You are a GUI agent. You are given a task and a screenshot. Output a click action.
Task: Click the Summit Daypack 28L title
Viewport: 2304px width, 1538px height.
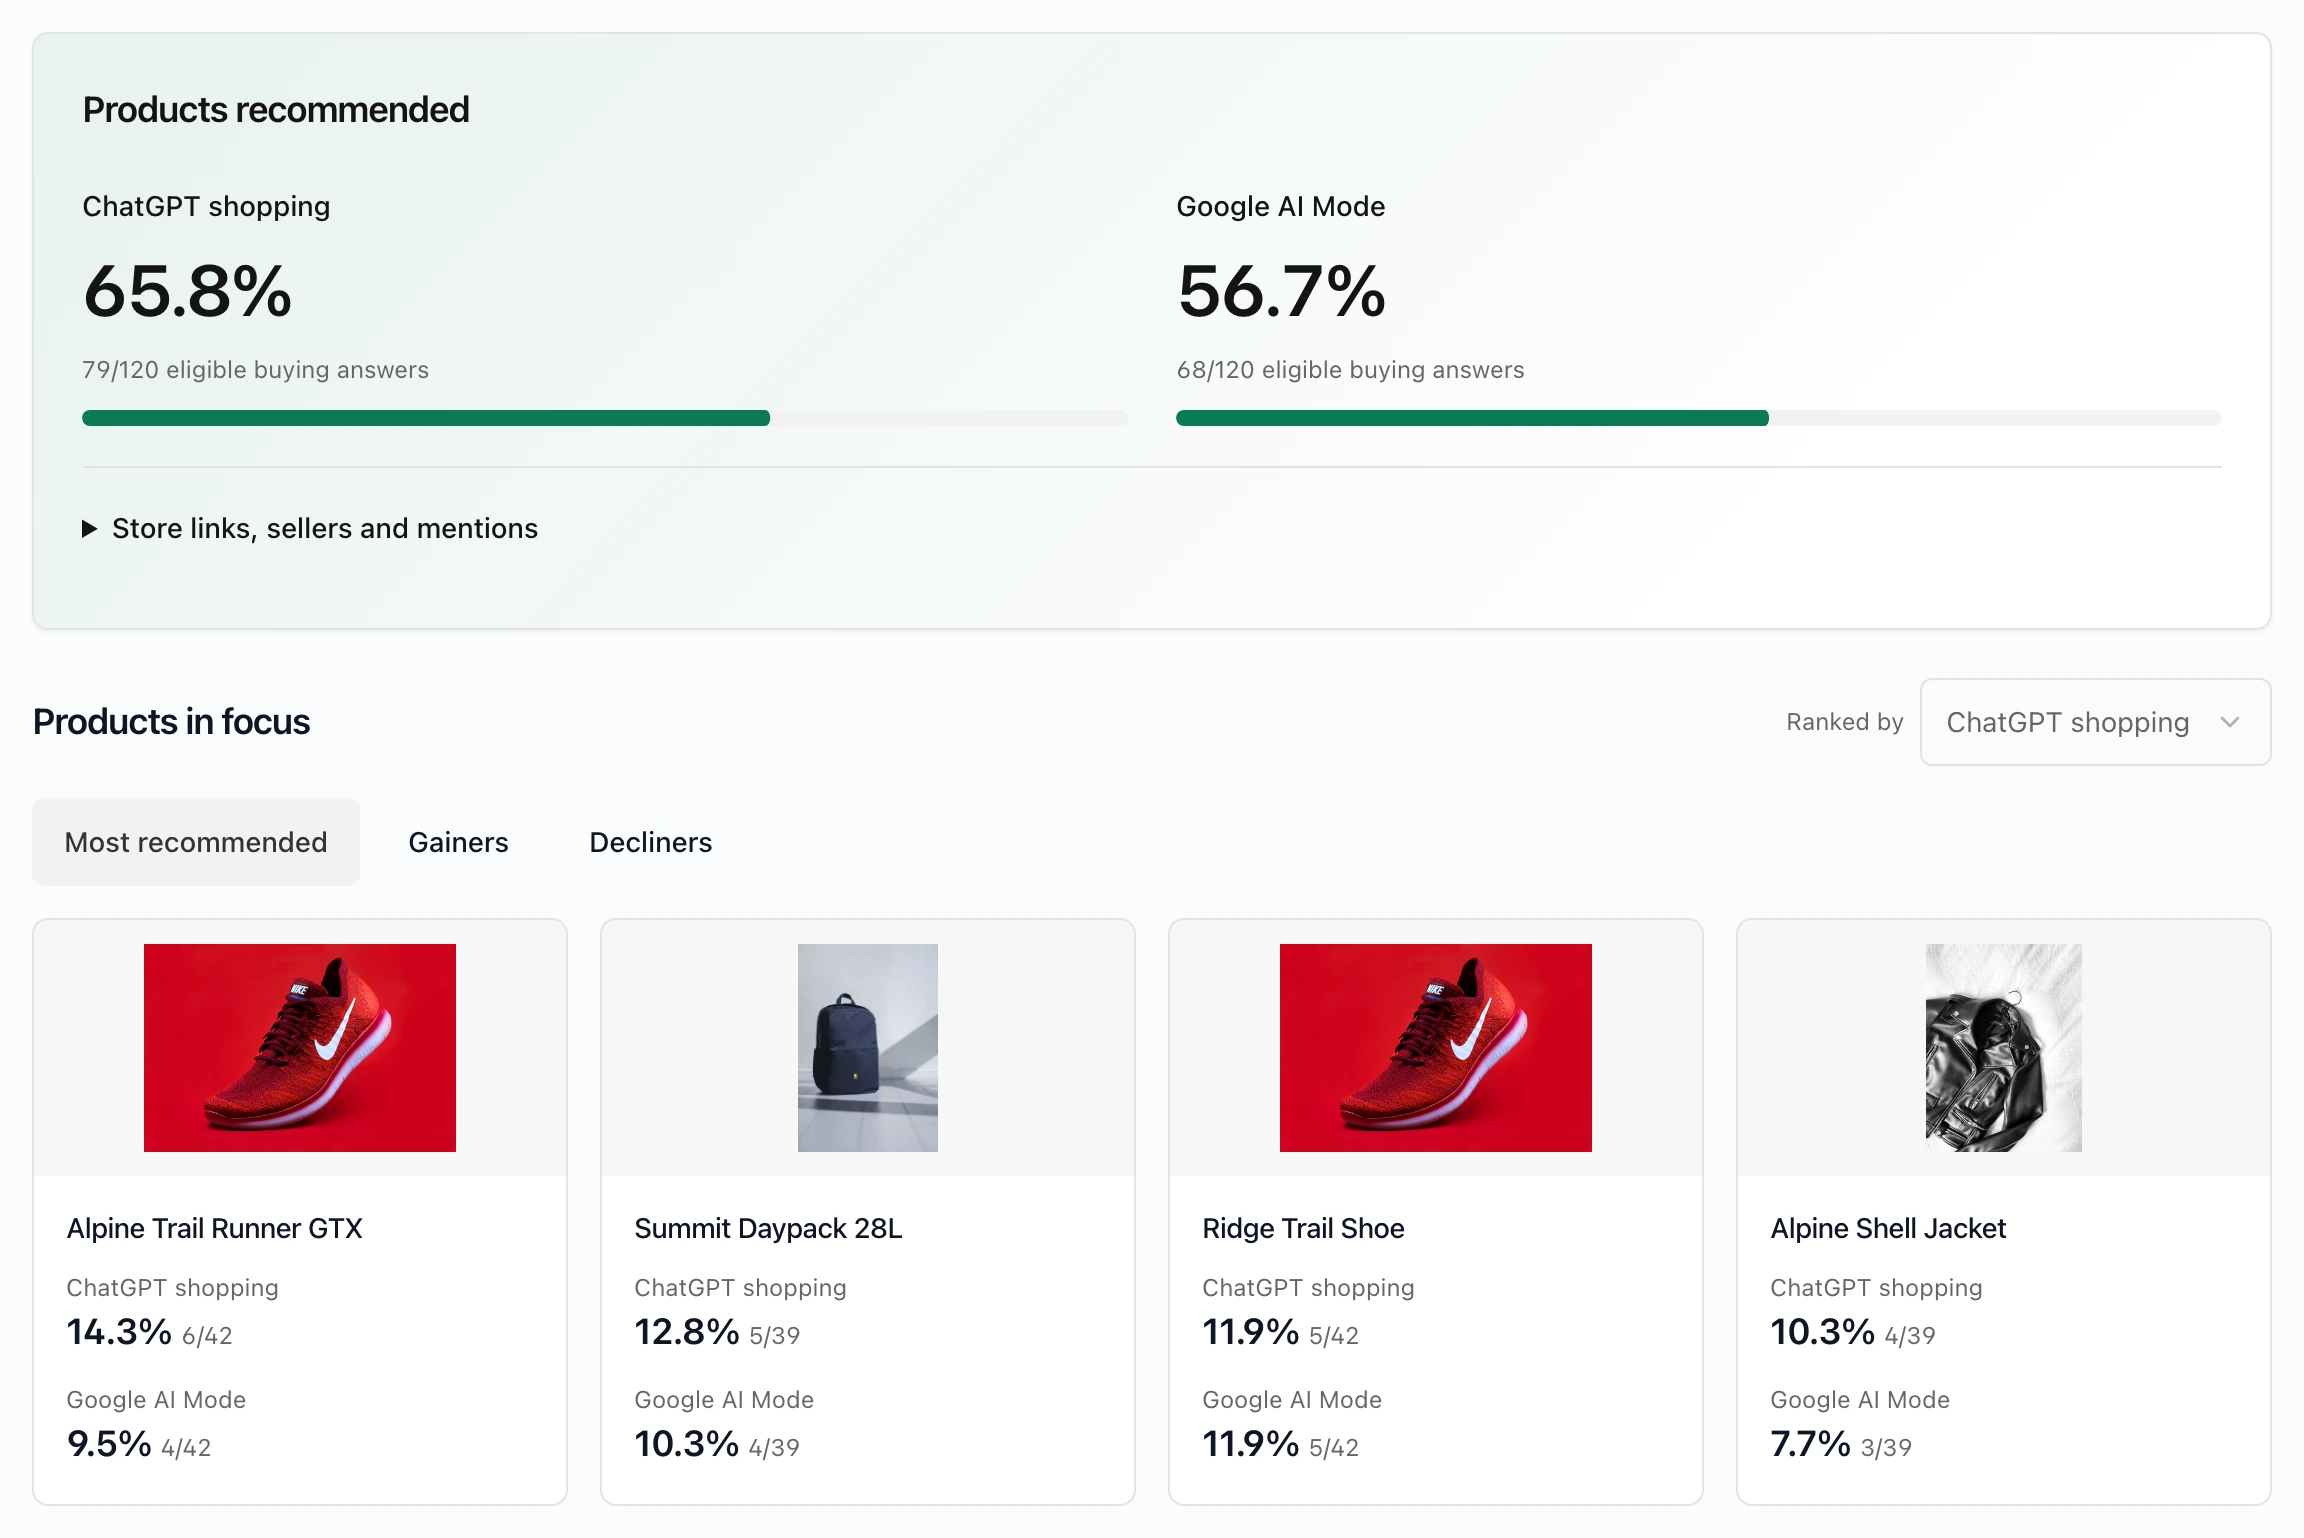tap(768, 1228)
